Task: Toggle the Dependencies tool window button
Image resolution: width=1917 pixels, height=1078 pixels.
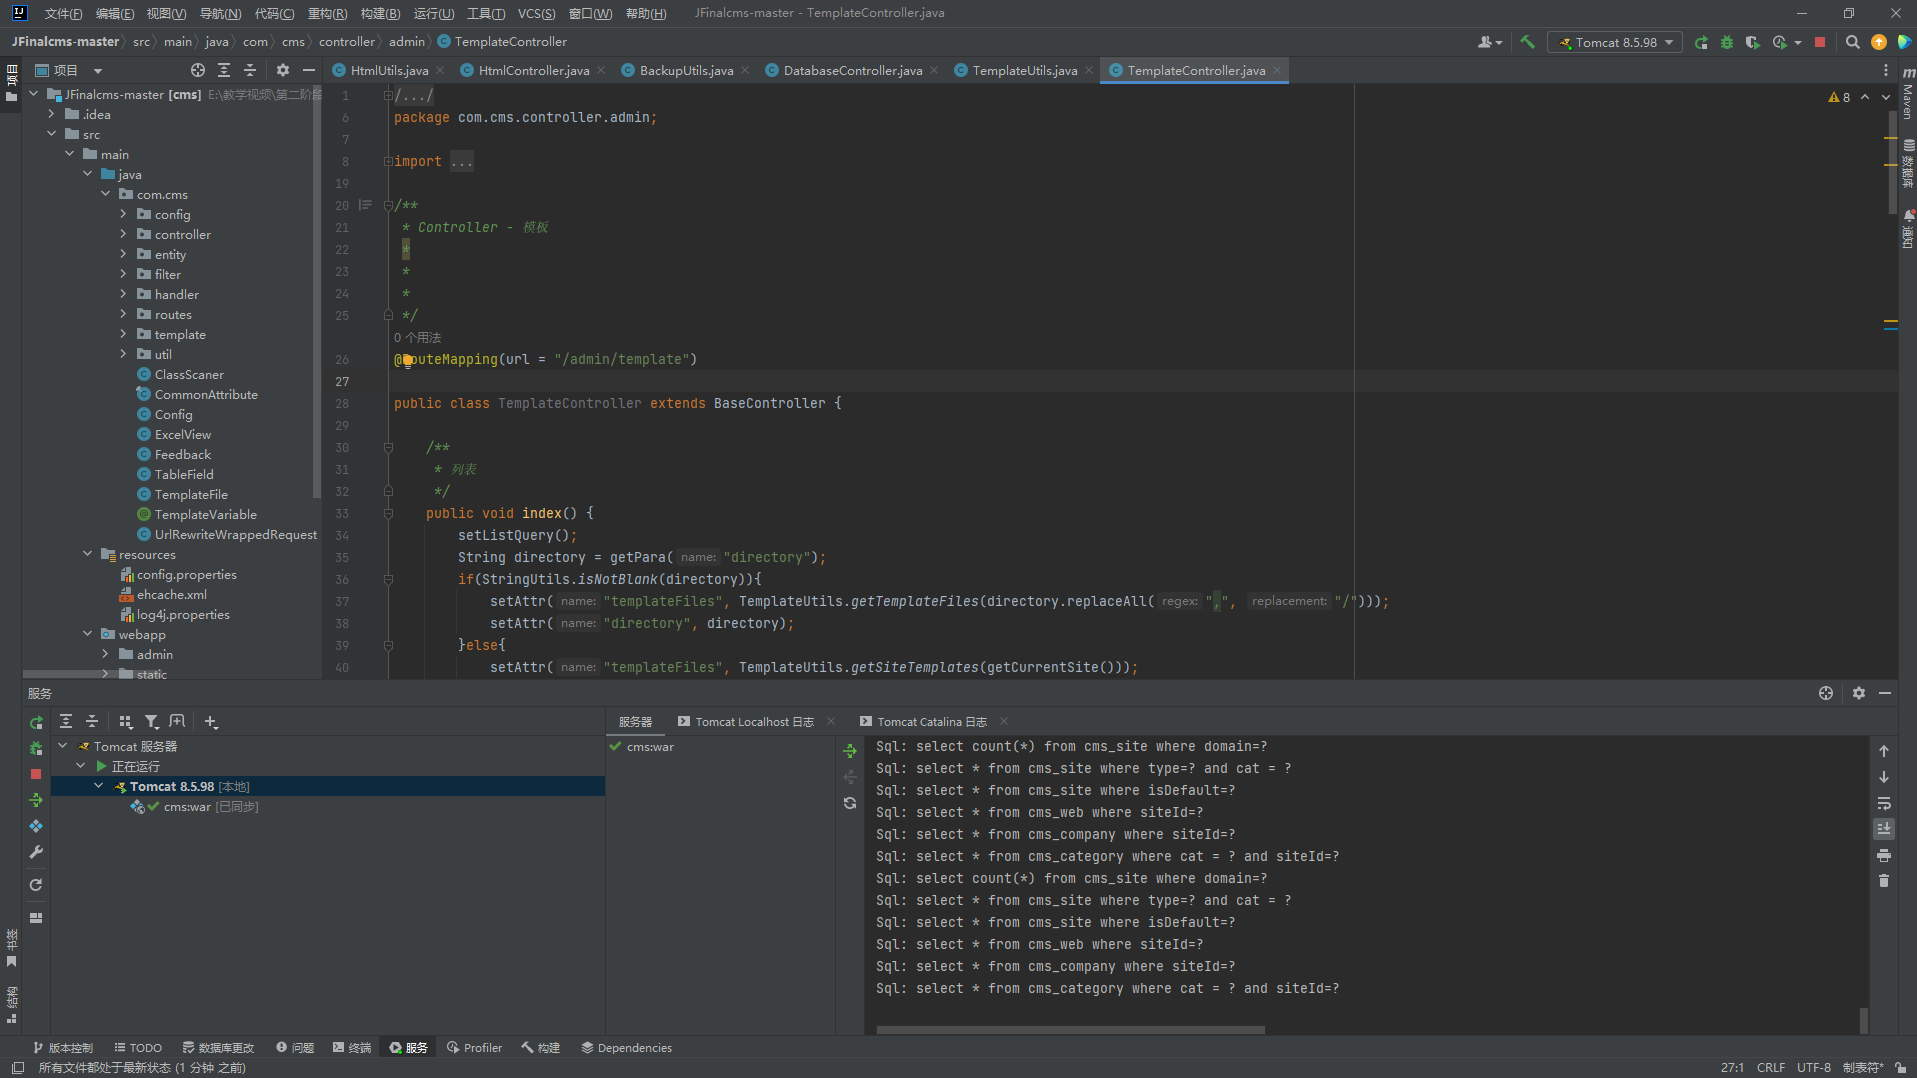Action: point(627,1048)
